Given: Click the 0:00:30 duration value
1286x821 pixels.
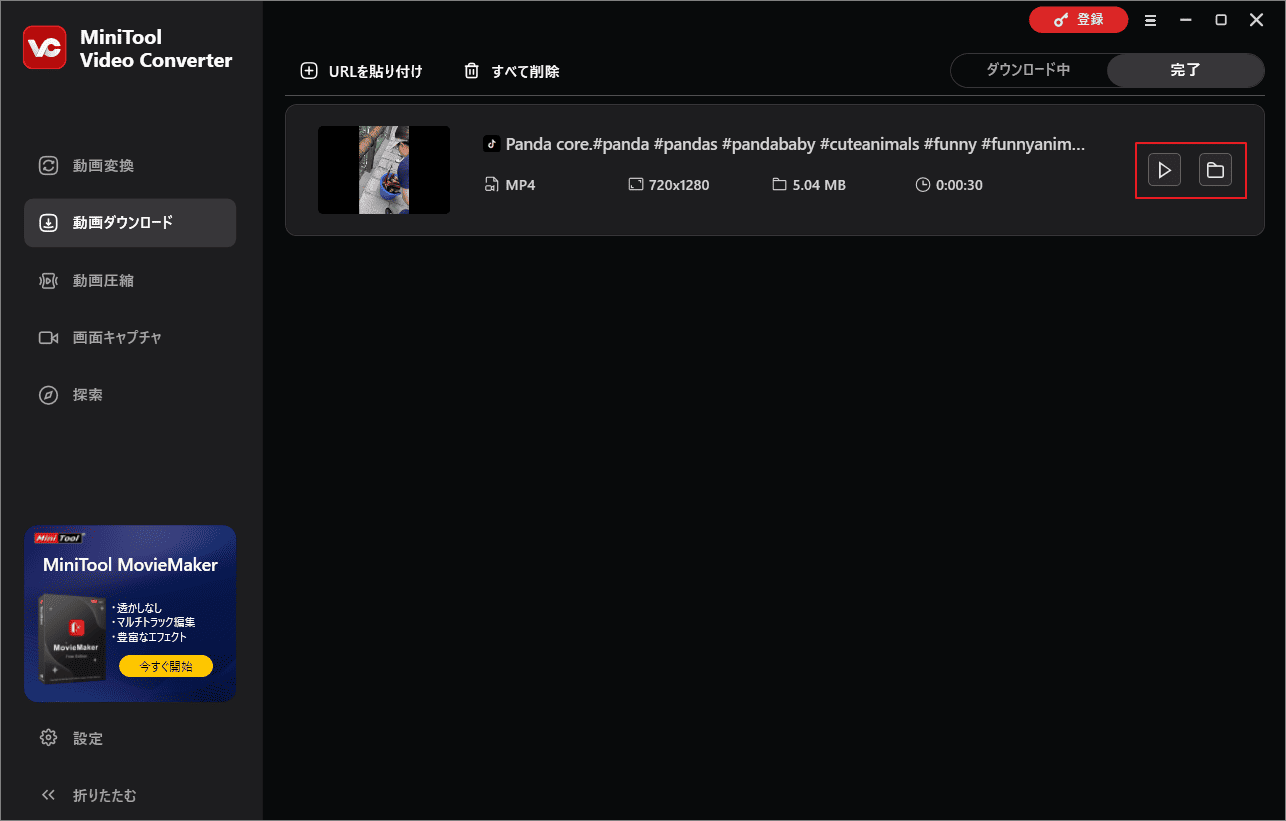Looking at the screenshot, I should click(x=960, y=185).
